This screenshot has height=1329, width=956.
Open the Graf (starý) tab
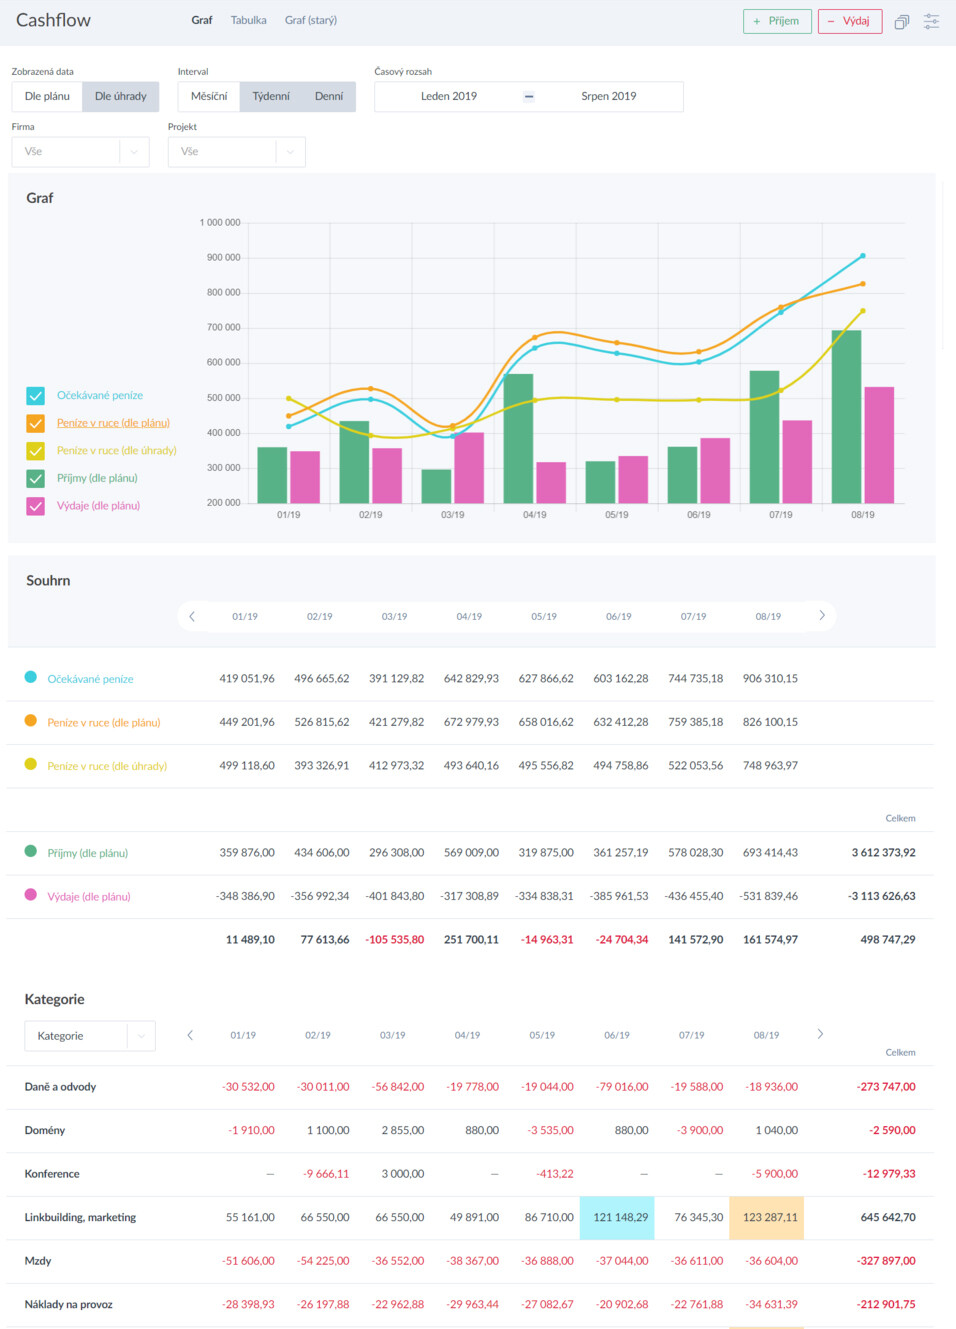(310, 20)
